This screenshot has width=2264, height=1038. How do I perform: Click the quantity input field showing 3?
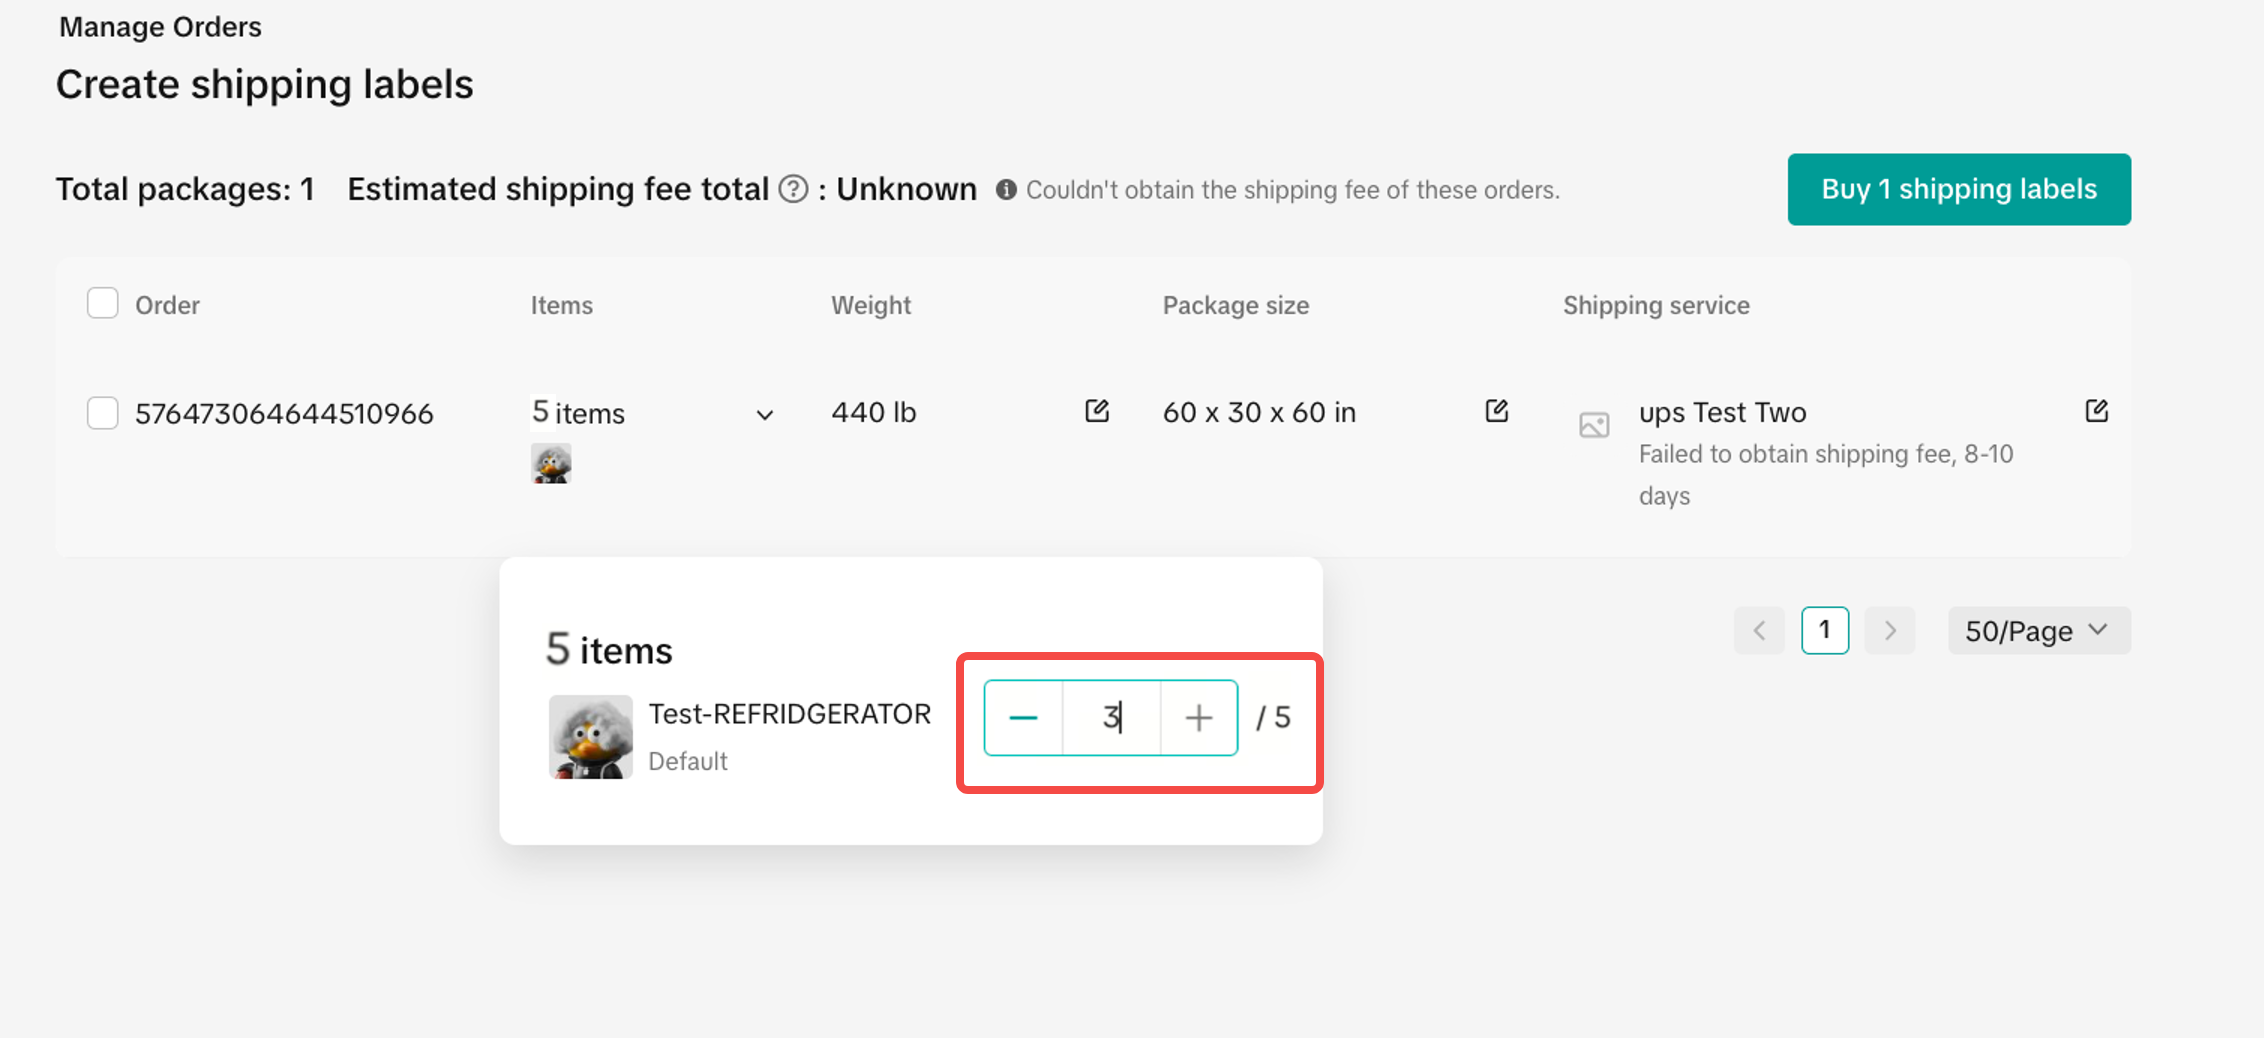pos(1111,718)
